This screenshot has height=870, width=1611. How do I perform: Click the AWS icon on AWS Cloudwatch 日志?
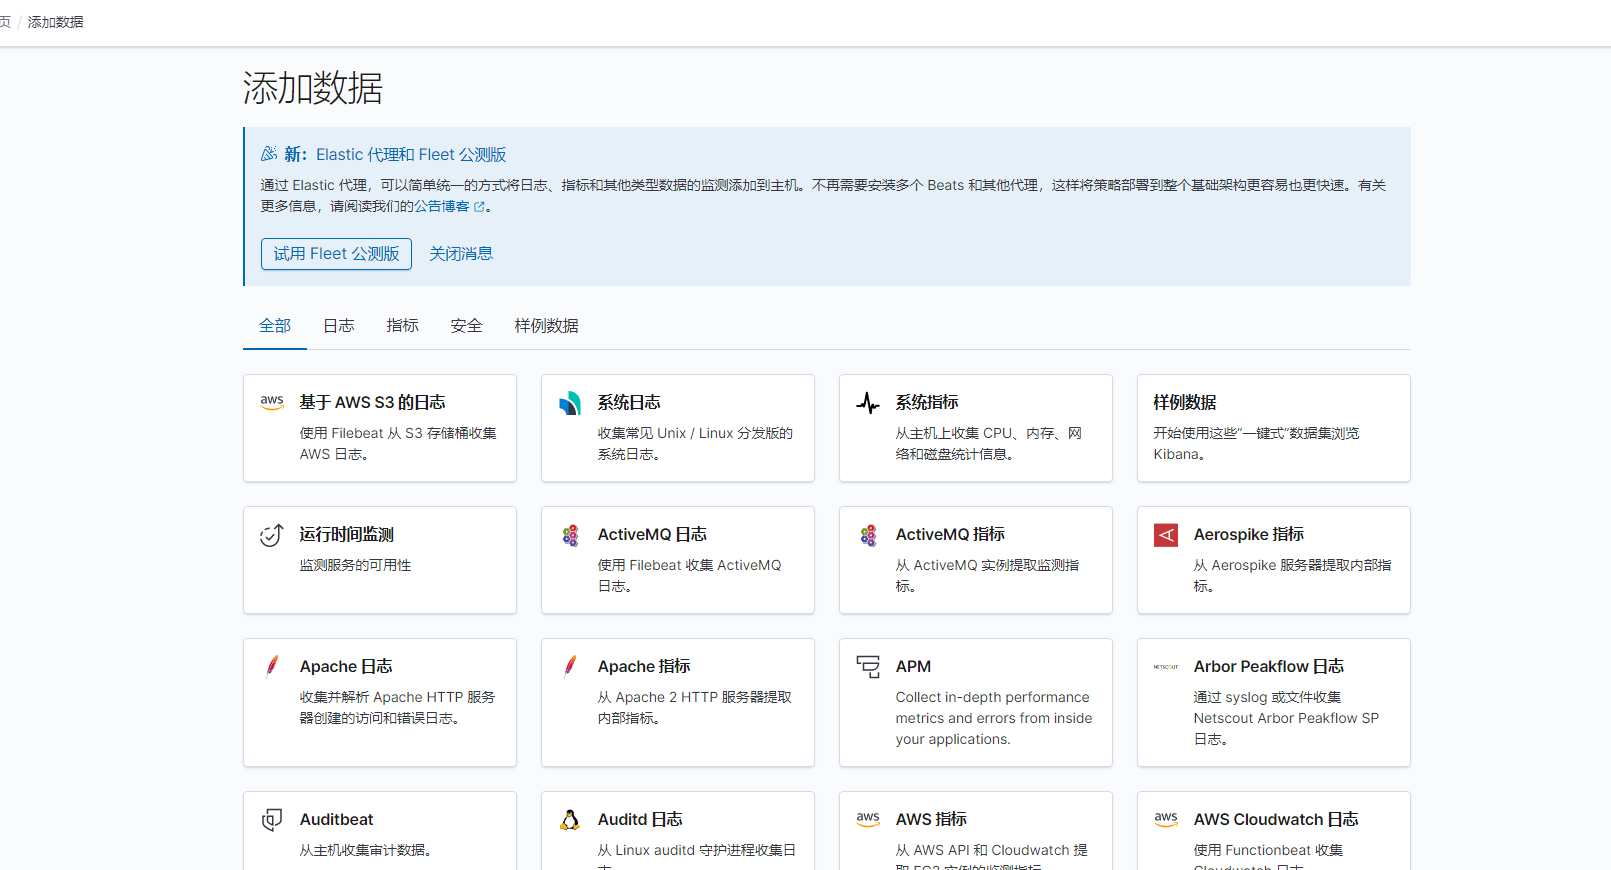[1166, 819]
